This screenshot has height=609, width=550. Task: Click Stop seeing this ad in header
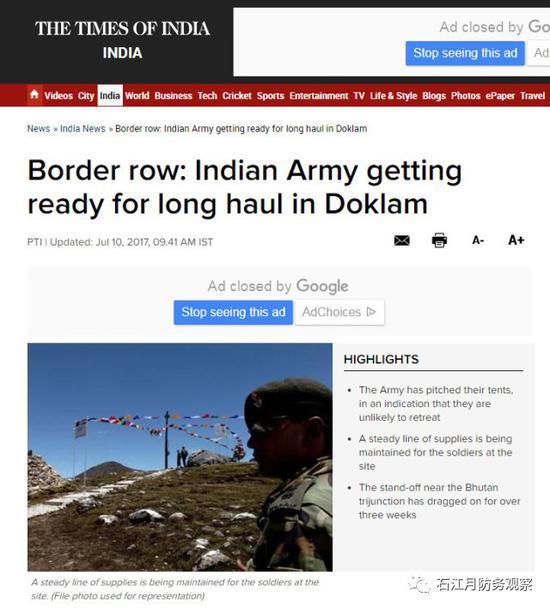[x=465, y=53]
